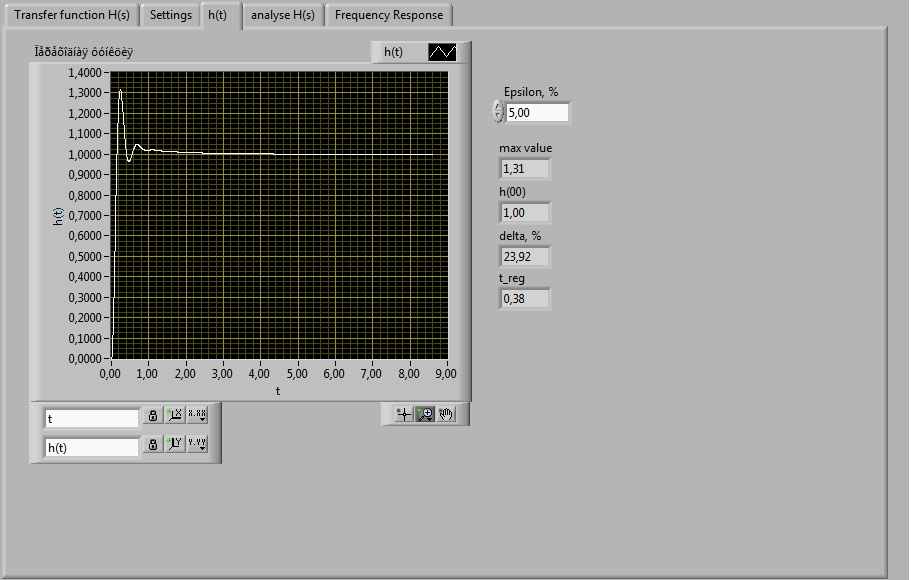This screenshot has height=580, width=911.
Task: Open the Transfer function H(s) tab
Action: point(72,15)
